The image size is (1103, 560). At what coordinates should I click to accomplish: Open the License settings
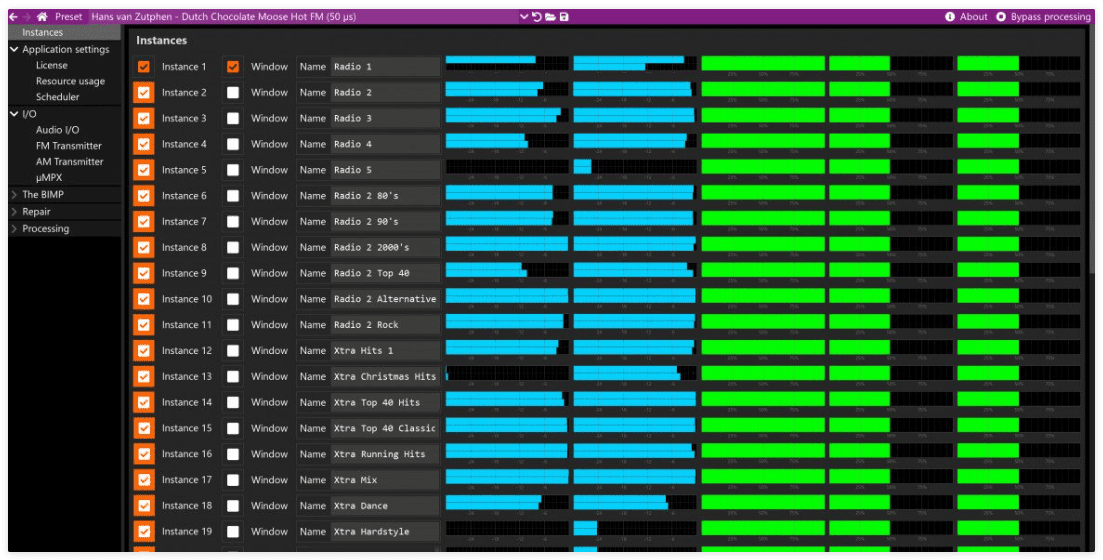coord(52,65)
